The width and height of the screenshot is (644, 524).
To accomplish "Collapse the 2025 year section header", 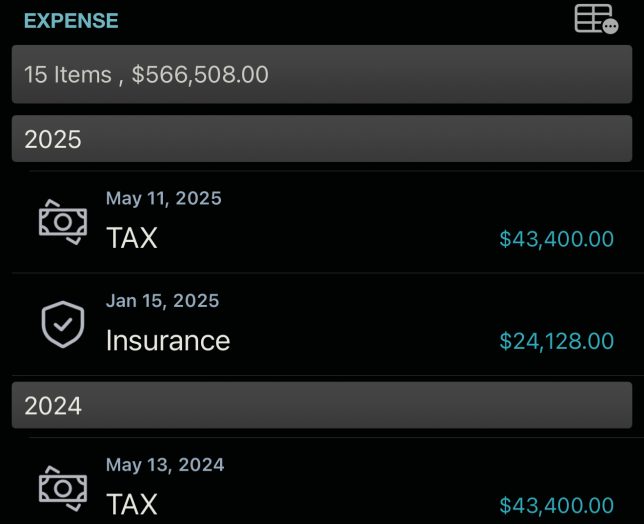I will [x=322, y=139].
